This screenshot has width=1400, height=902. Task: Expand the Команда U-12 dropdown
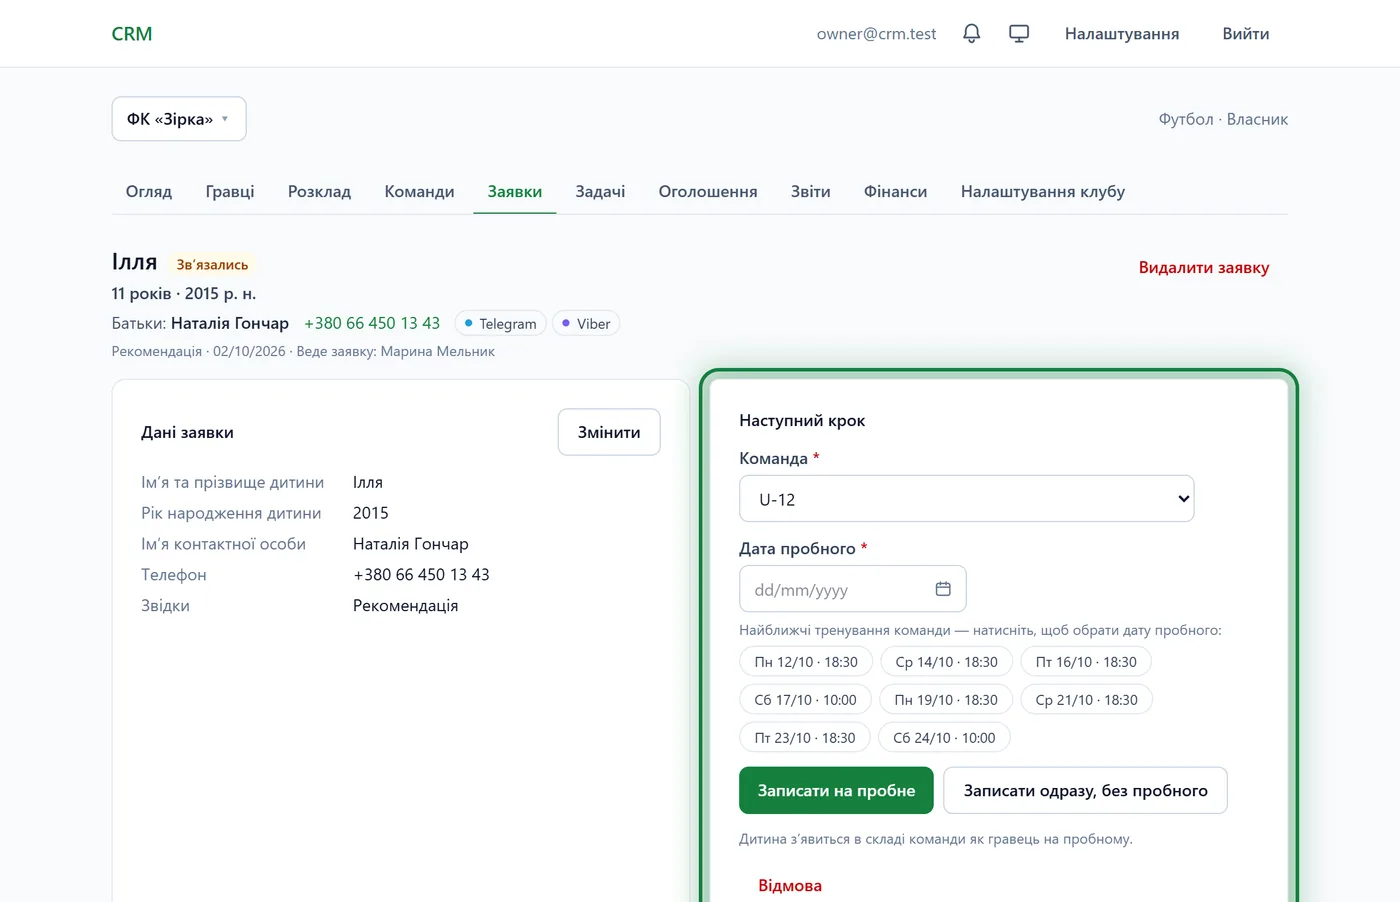(x=966, y=499)
